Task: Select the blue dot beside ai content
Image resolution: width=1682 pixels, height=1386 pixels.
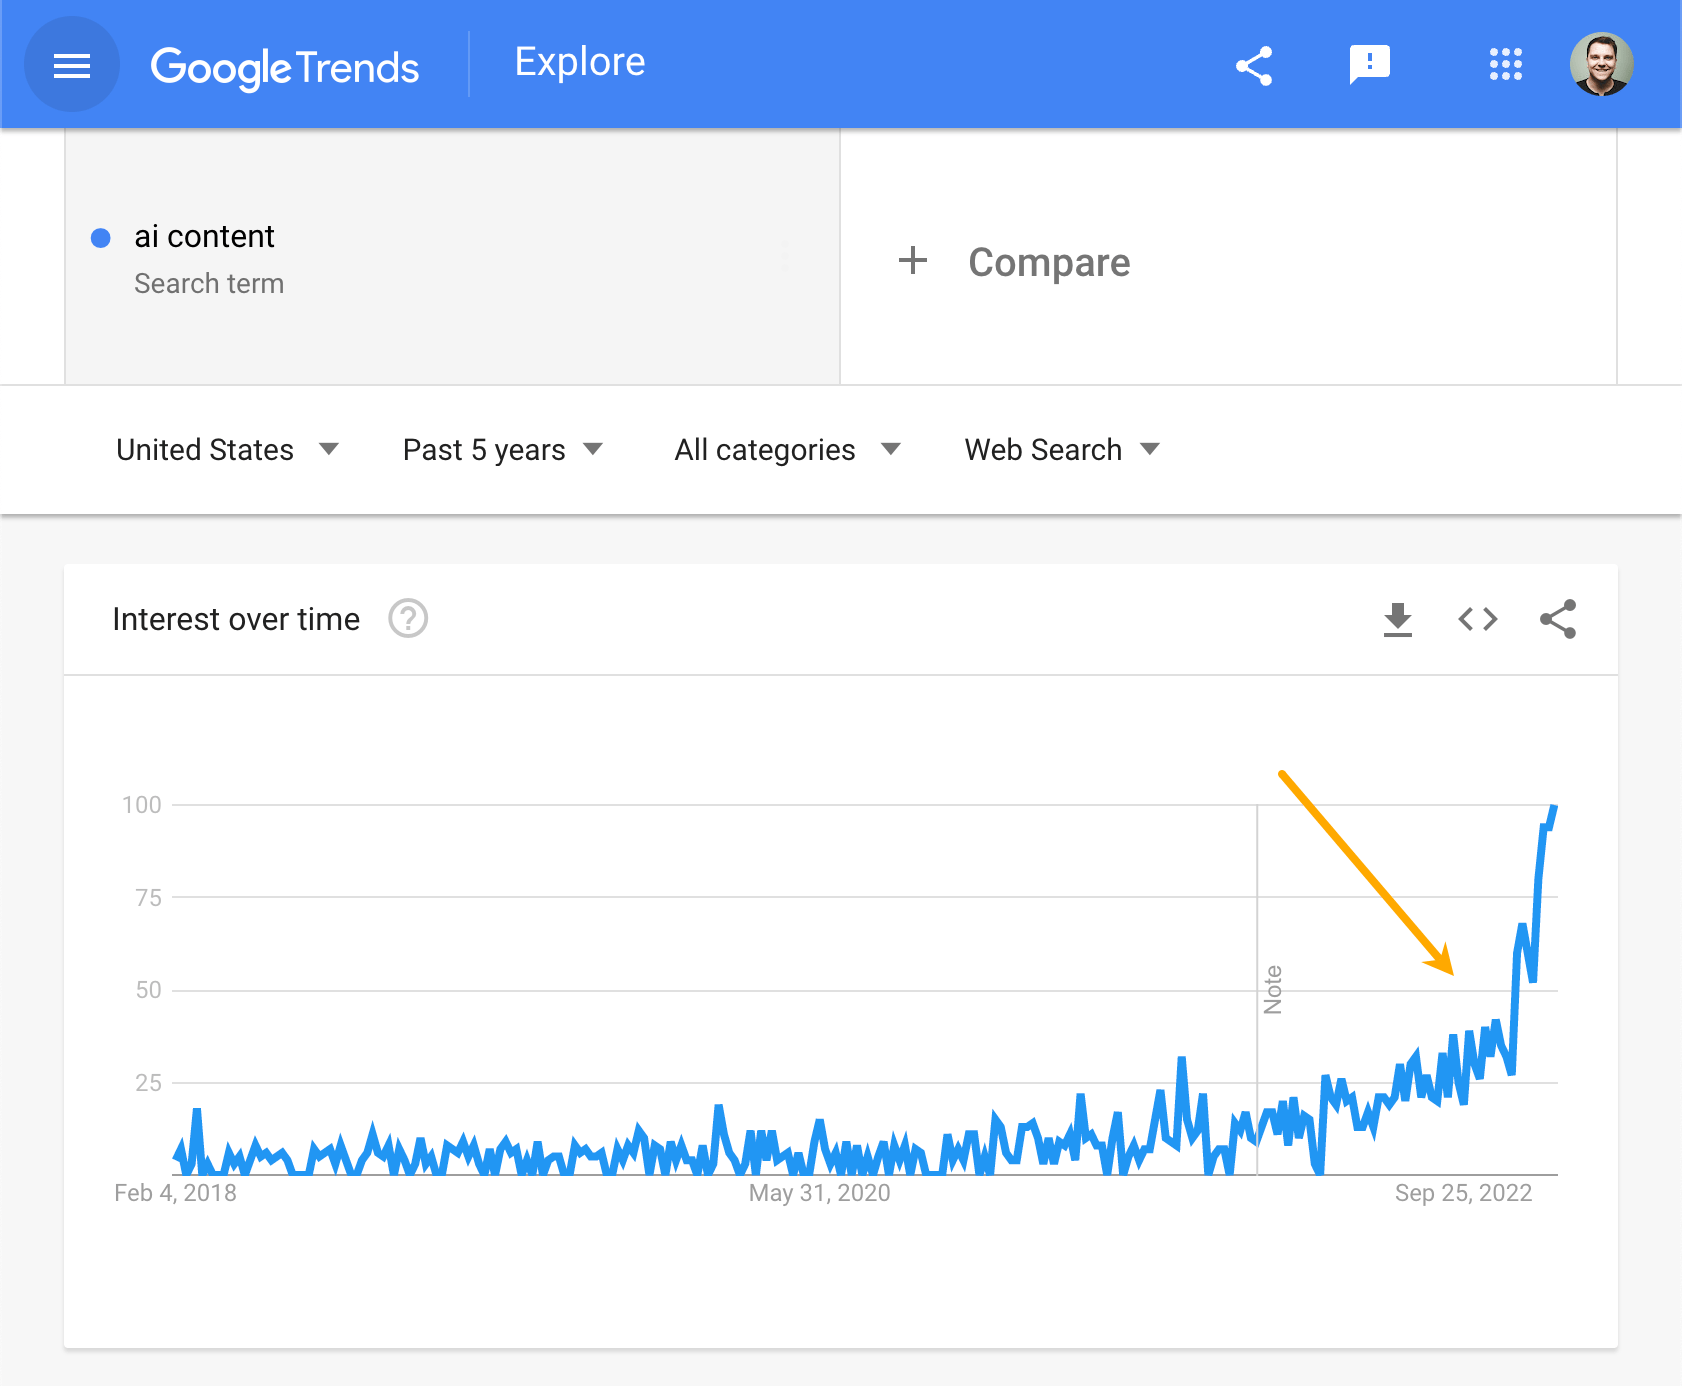Action: pos(101,236)
